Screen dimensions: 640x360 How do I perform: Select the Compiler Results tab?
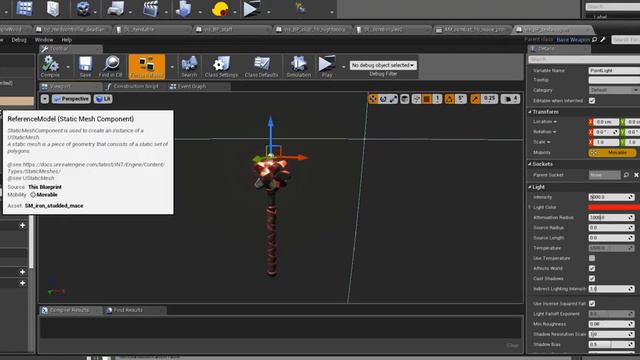[69, 310]
